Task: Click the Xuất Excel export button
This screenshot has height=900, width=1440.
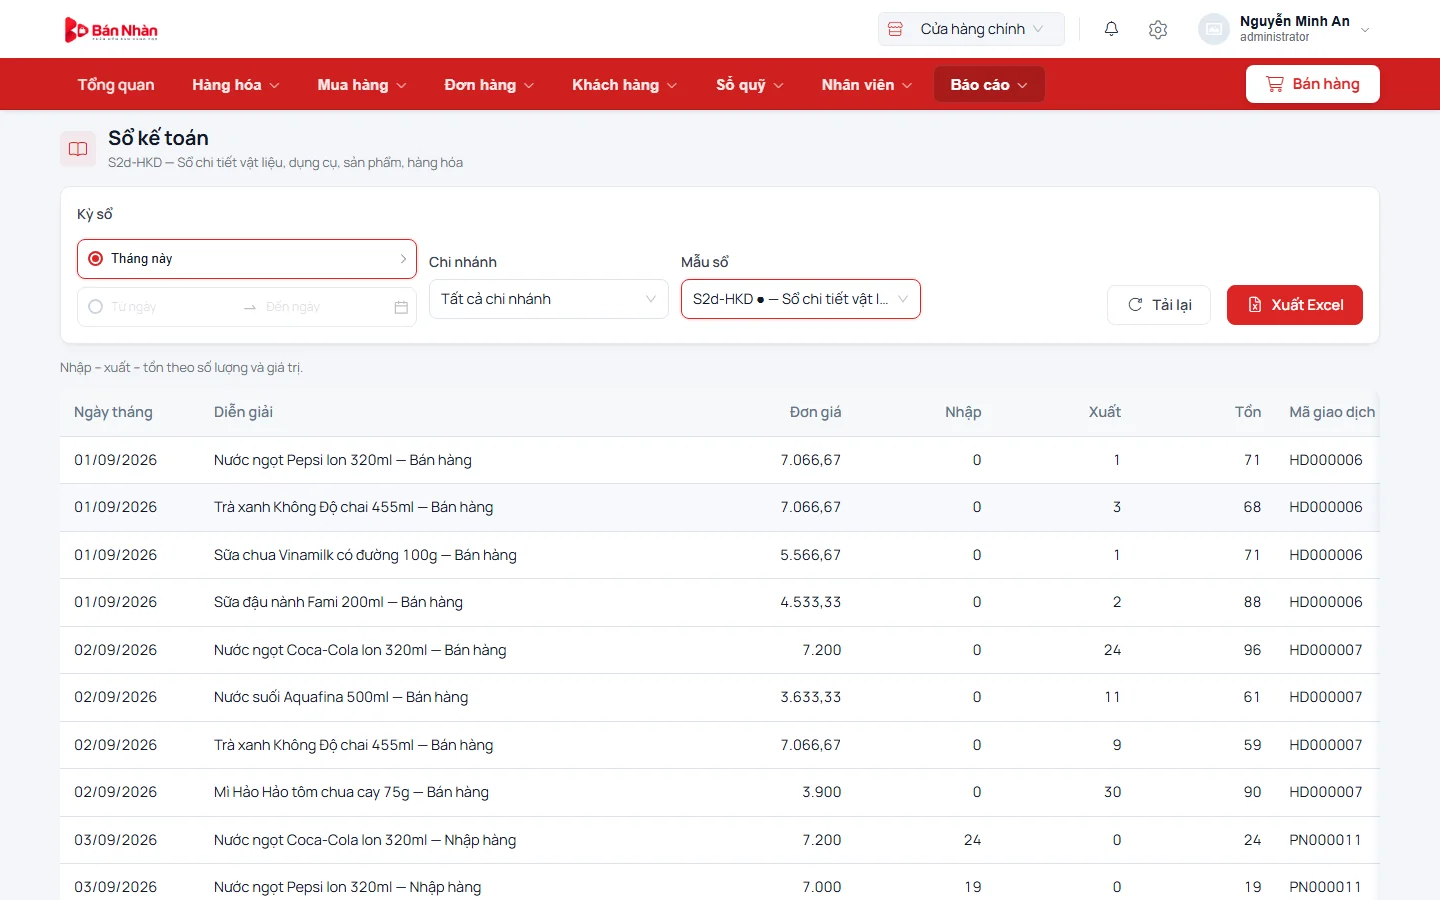Action: click(1295, 305)
